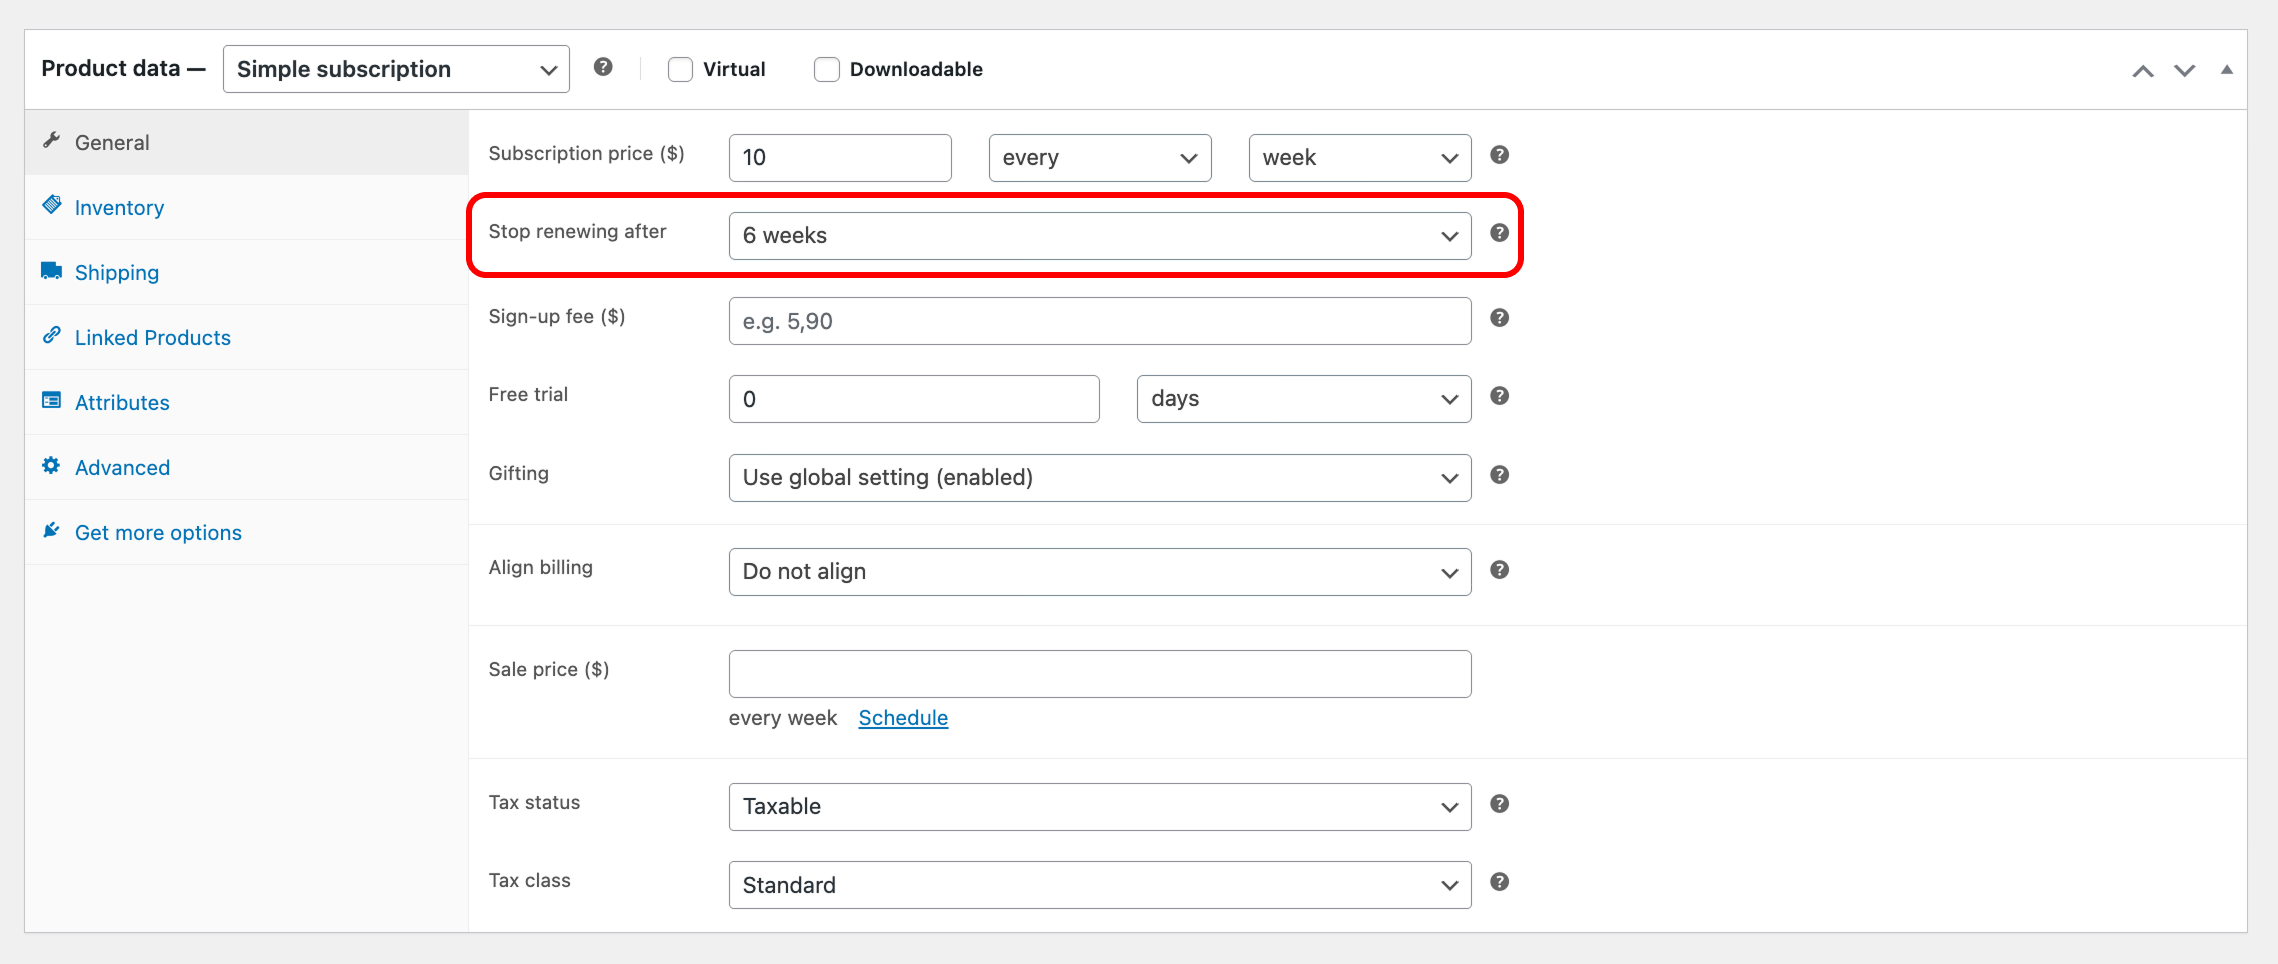
Task: Click the Sign-up fee input field
Action: [1100, 321]
